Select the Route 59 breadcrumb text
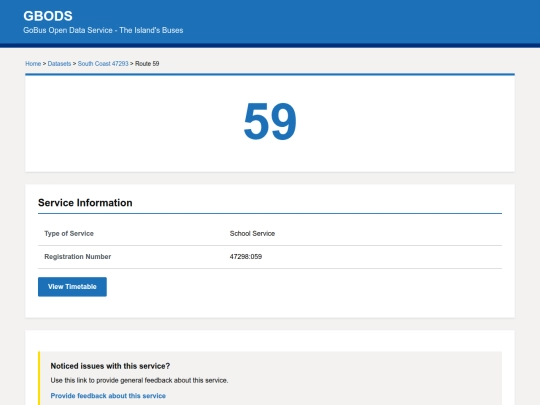The image size is (540, 405). (147, 64)
